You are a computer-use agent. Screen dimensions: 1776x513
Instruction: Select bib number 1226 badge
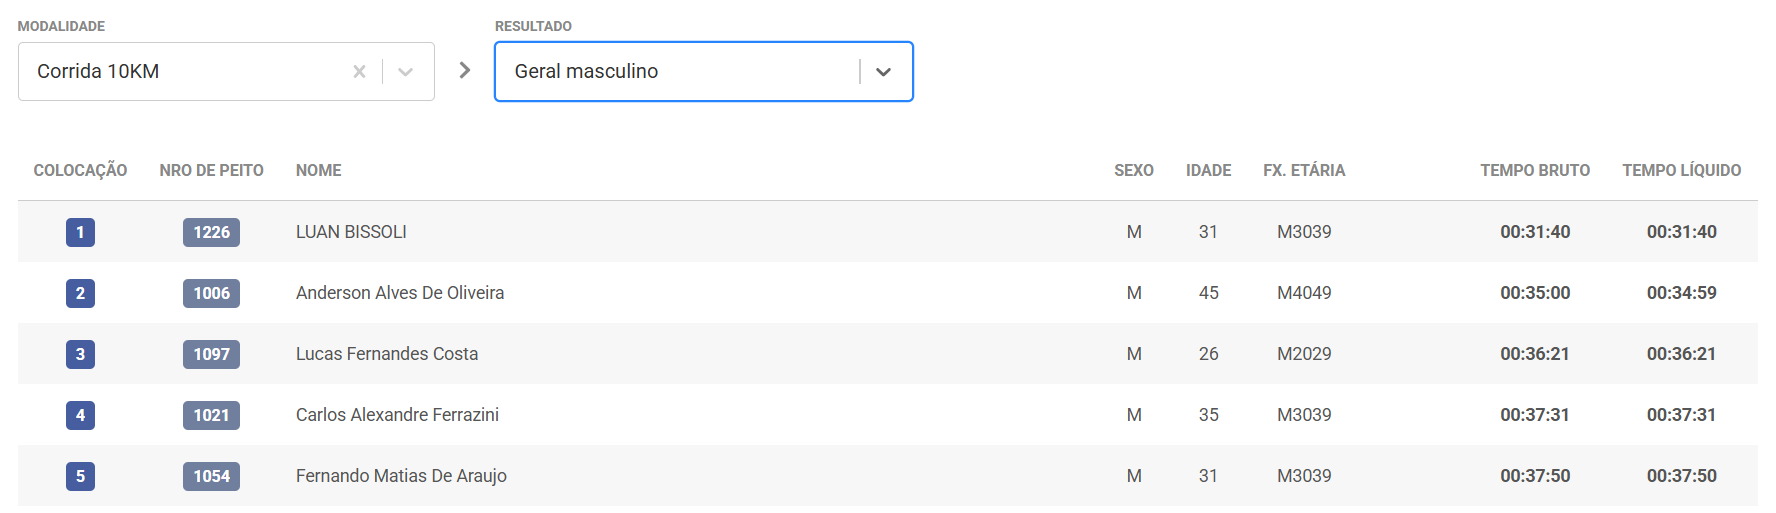point(211,232)
